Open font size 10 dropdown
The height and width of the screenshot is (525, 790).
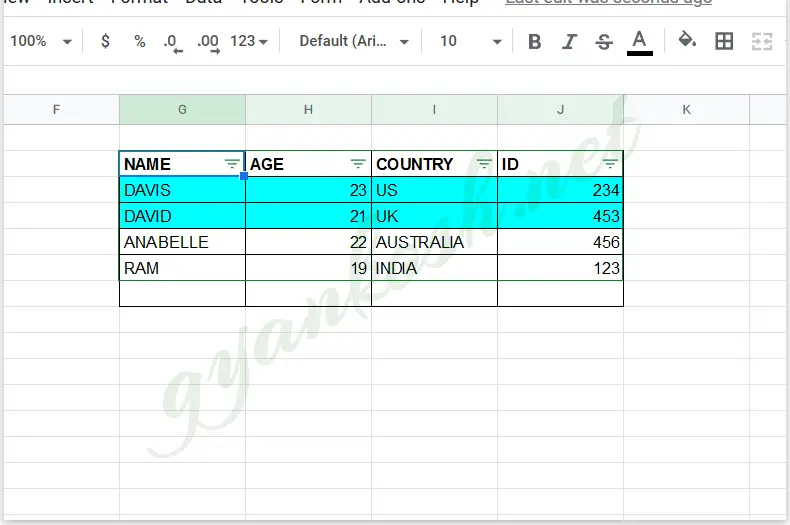point(471,41)
